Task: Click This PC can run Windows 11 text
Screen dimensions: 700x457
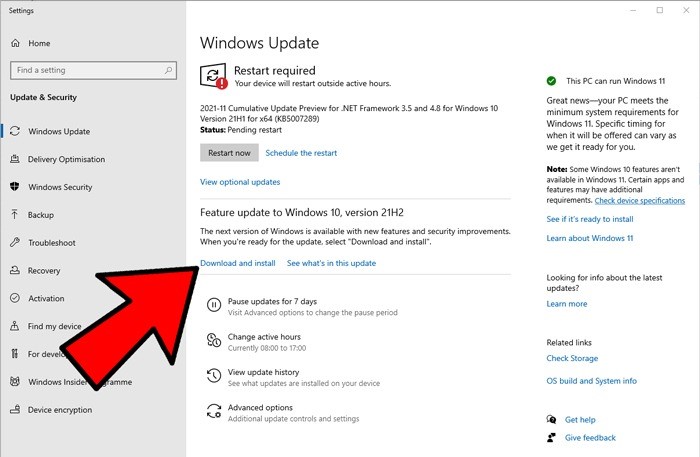Action: click(616, 81)
